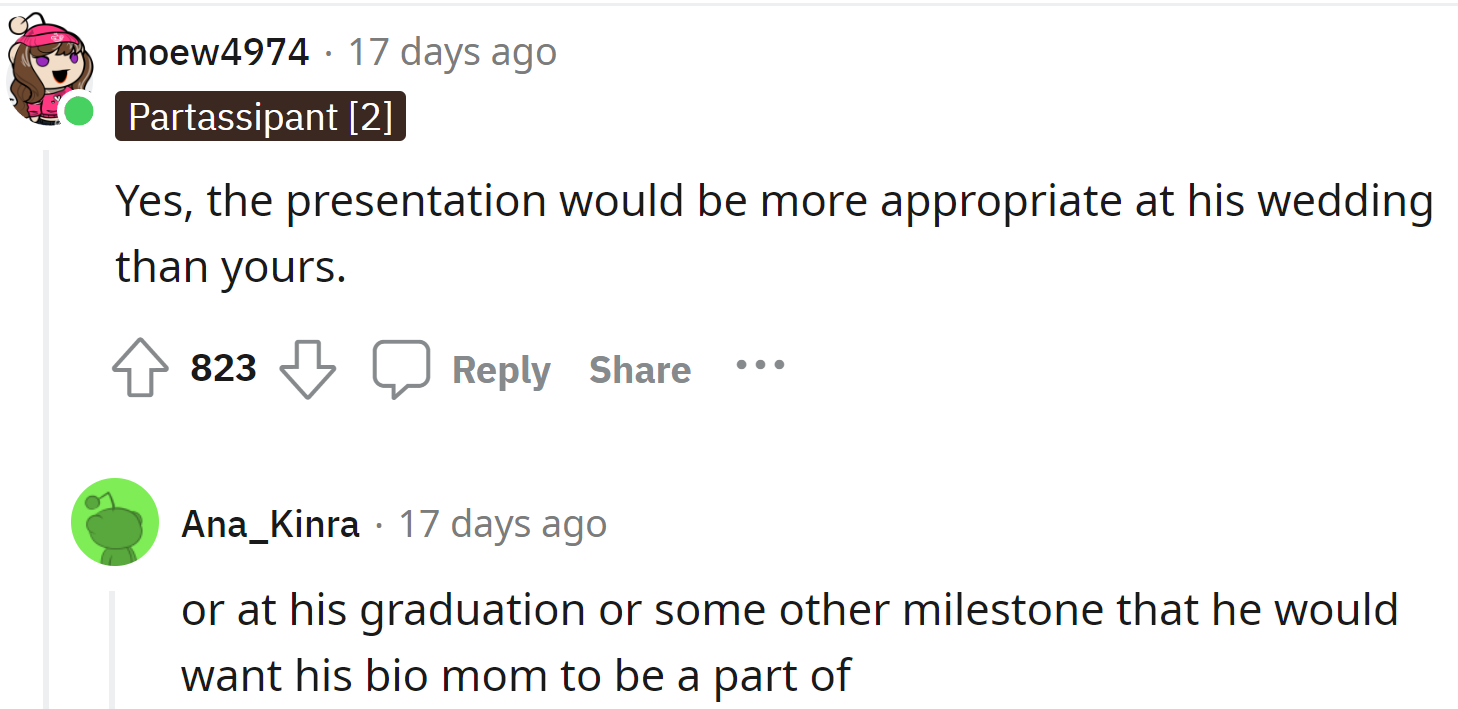The width and height of the screenshot is (1458, 709).
Task: Click the 17 days ago timestamp on moew4974's comment
Action: [x=452, y=52]
